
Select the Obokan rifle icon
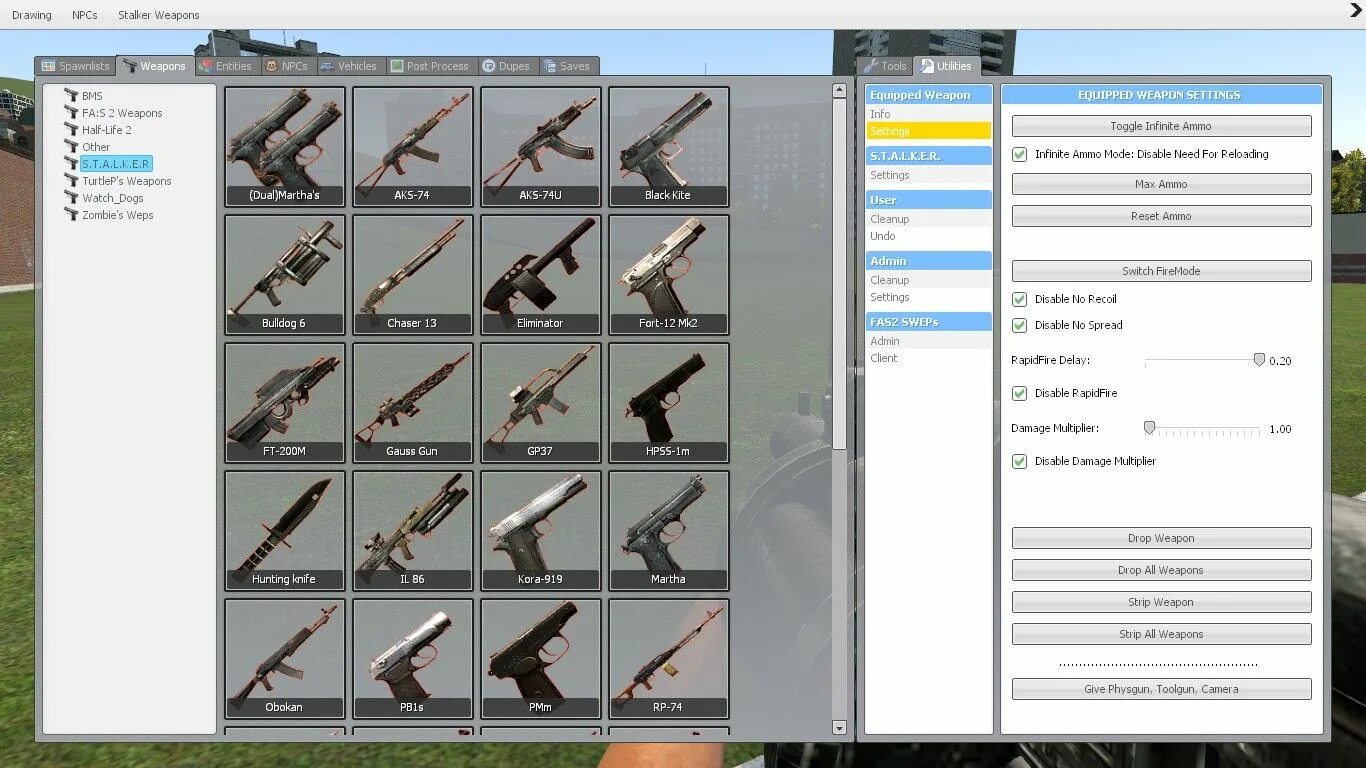click(285, 658)
